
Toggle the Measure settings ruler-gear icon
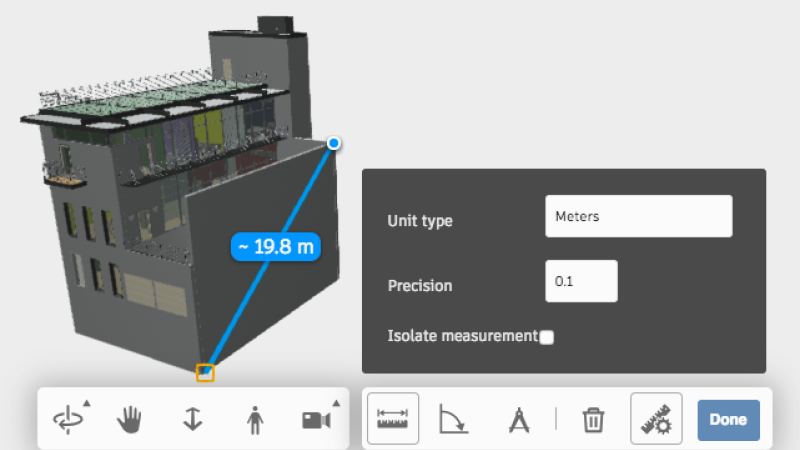coord(656,419)
